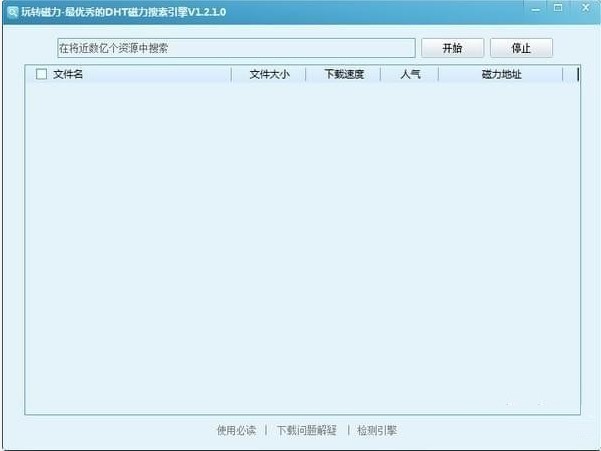This screenshot has width=601, height=451.
Task: Click the blank header right of 磁力地址
Action: (570, 74)
